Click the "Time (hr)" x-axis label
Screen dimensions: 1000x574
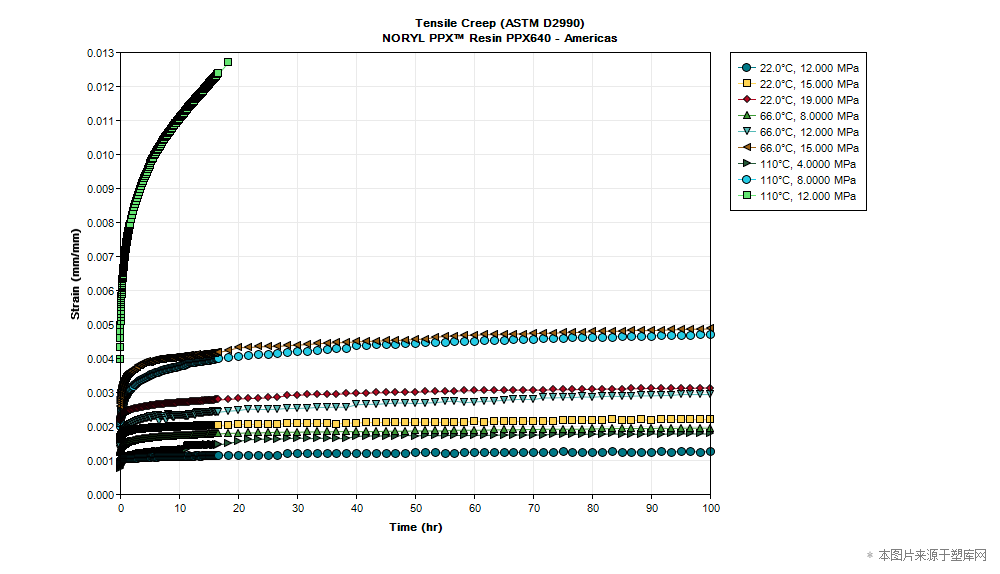[415, 527]
